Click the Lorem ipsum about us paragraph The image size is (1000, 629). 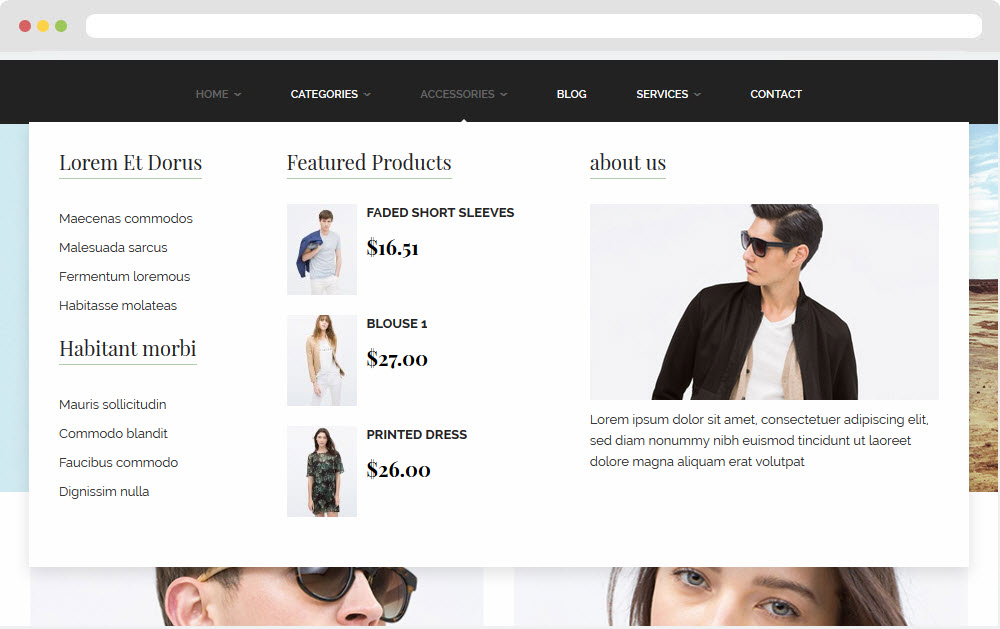pyautogui.click(x=759, y=441)
